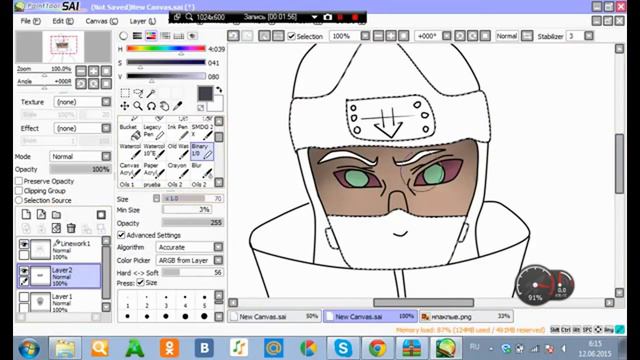640x360 pixels.
Task: Swap foreground and background colors
Action: tap(219, 89)
